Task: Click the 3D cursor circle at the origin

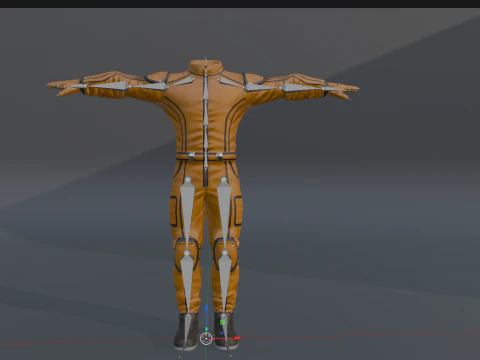Action: click(x=206, y=339)
